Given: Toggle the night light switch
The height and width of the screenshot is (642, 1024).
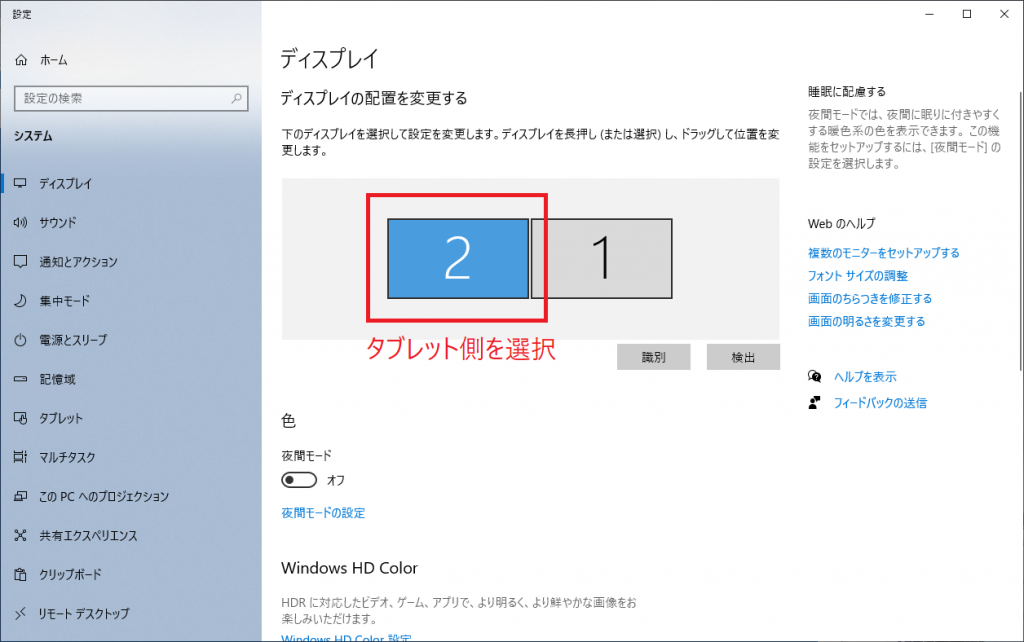Looking at the screenshot, I should click(299, 480).
